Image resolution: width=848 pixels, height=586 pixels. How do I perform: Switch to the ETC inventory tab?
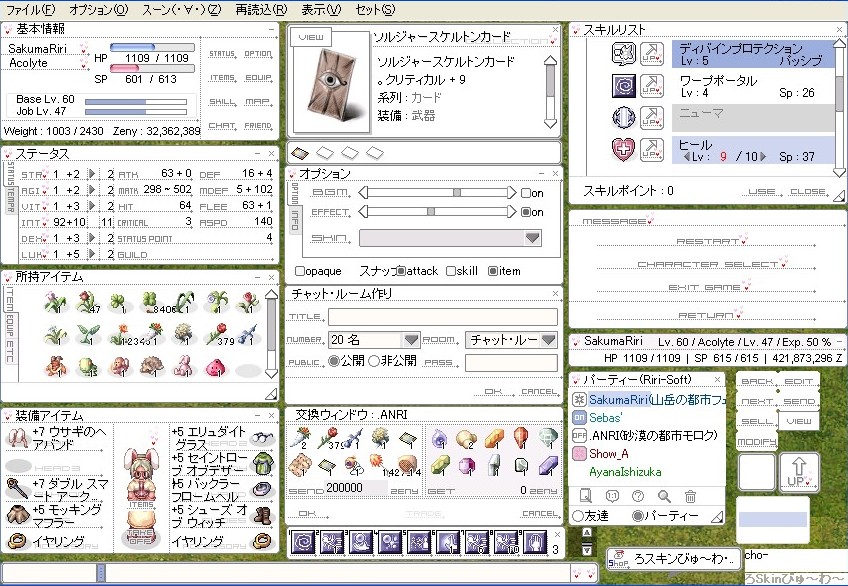[x=9, y=352]
